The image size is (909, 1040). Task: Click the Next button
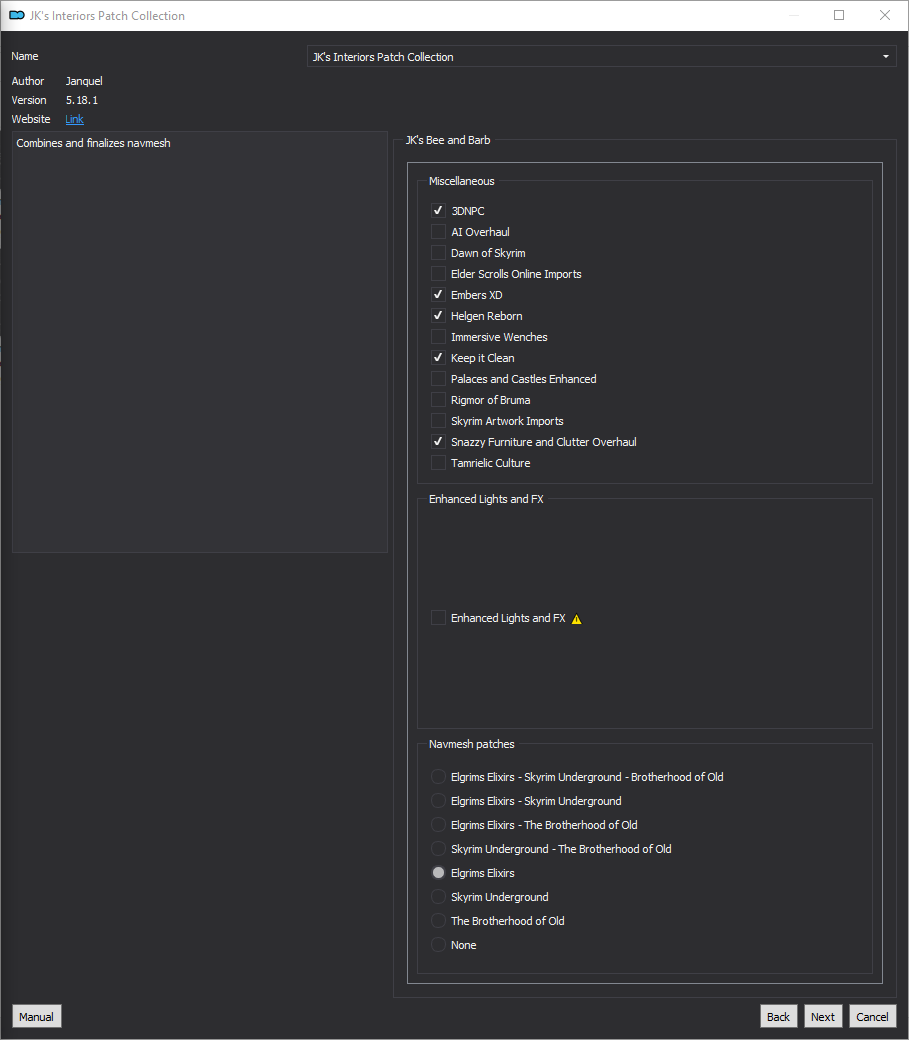pos(823,1016)
